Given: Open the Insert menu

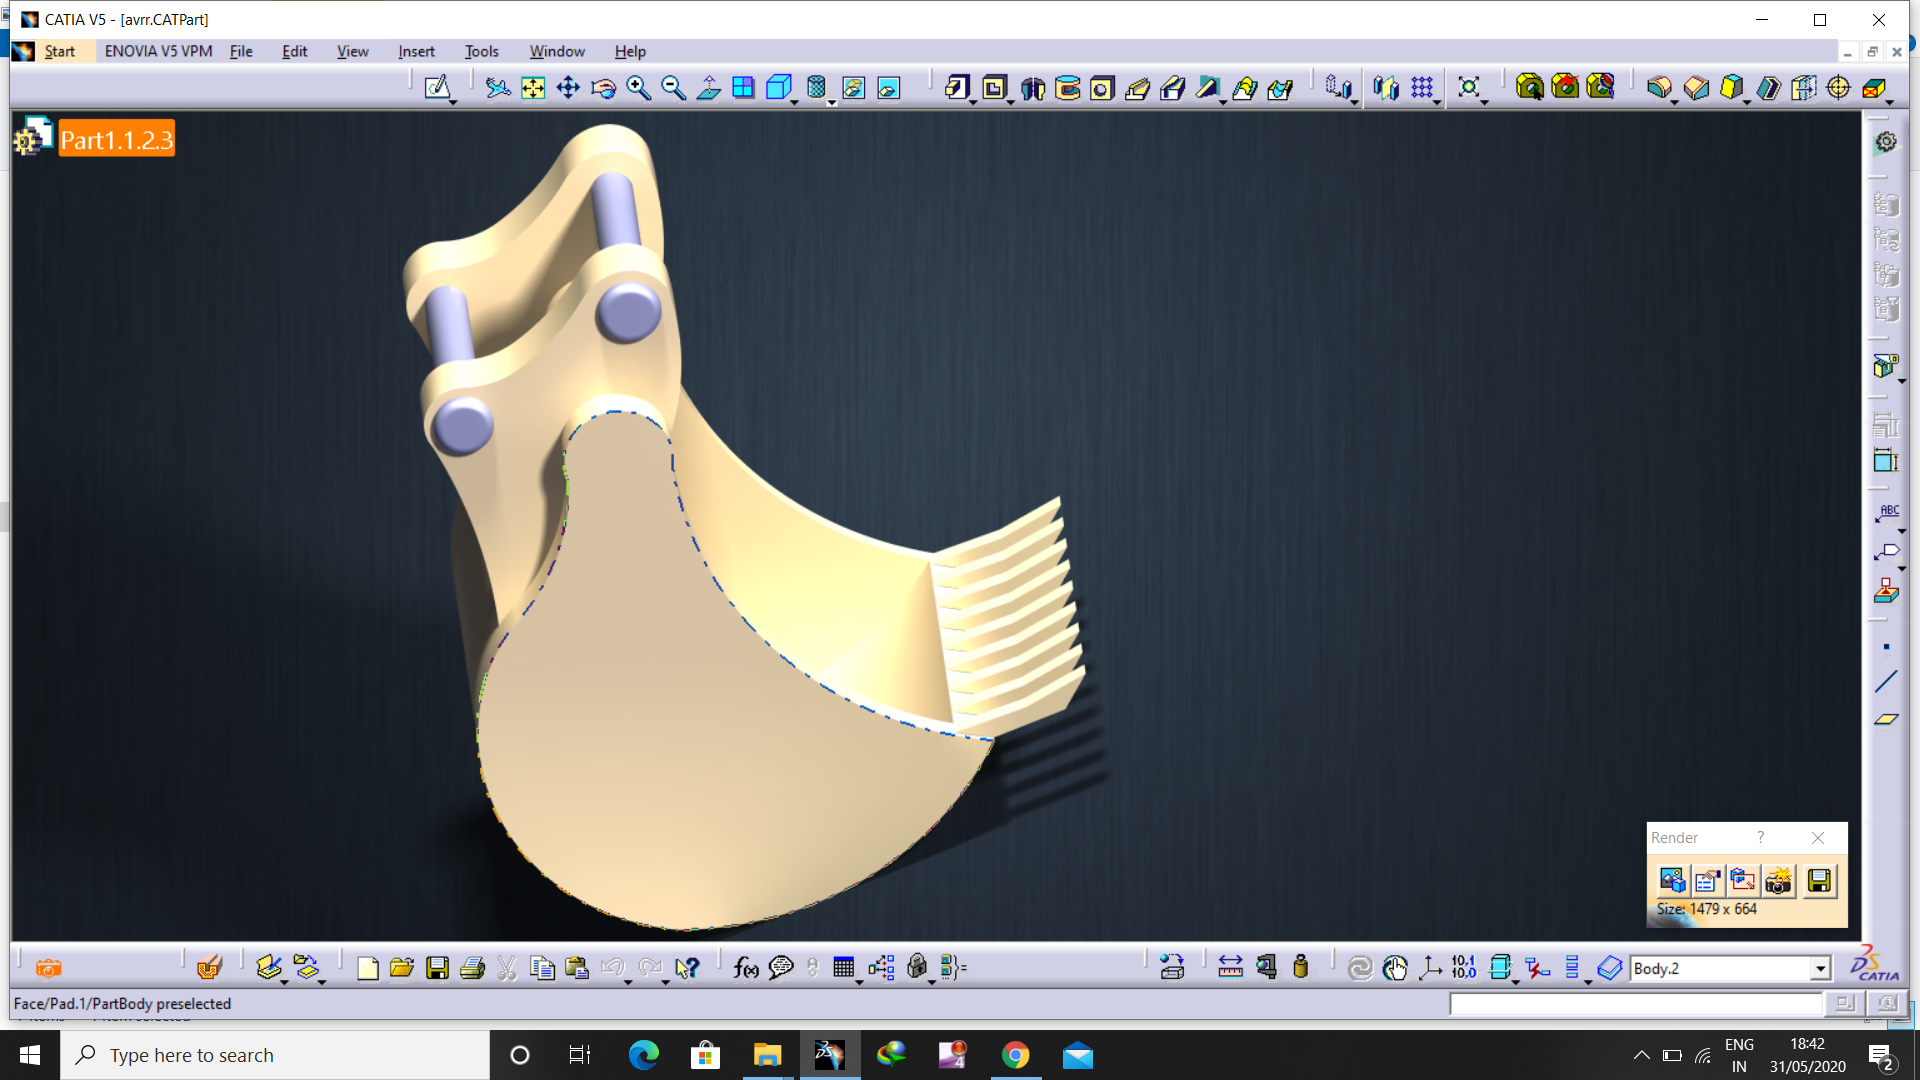Looking at the screenshot, I should click(x=416, y=51).
